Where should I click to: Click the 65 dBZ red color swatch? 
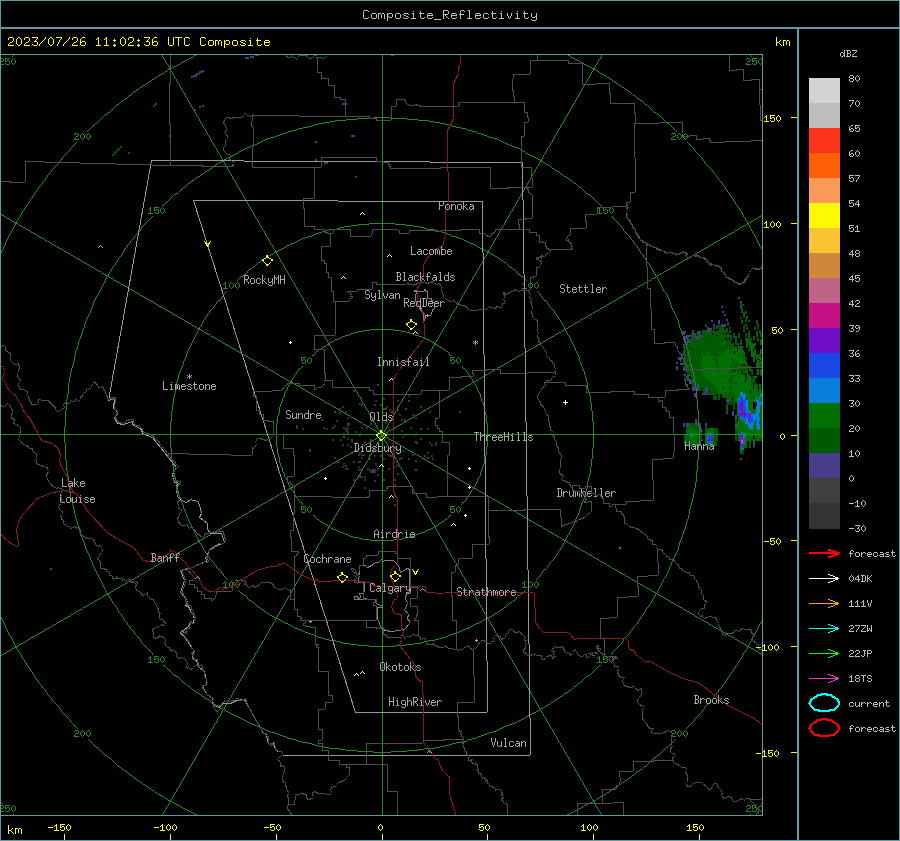824,141
